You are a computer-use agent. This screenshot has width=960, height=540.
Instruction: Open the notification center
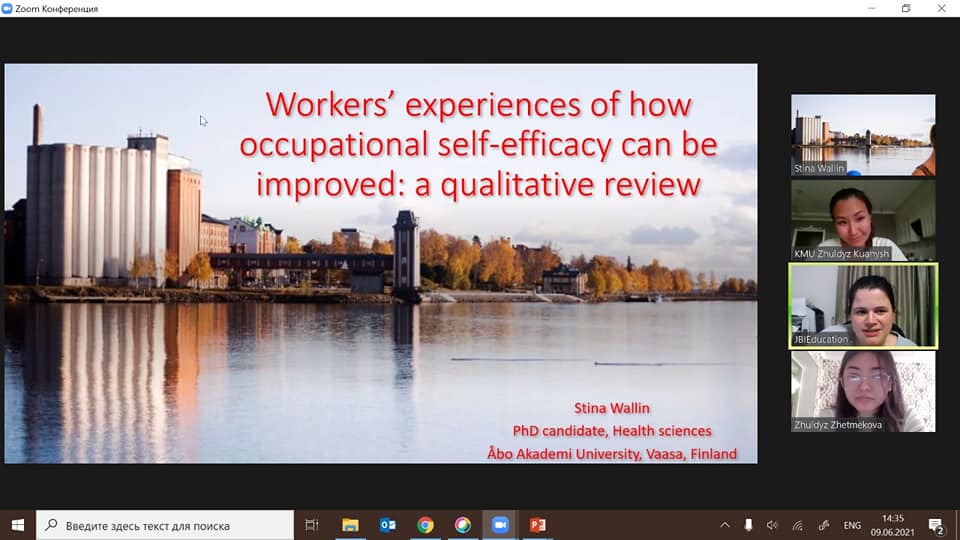937,525
